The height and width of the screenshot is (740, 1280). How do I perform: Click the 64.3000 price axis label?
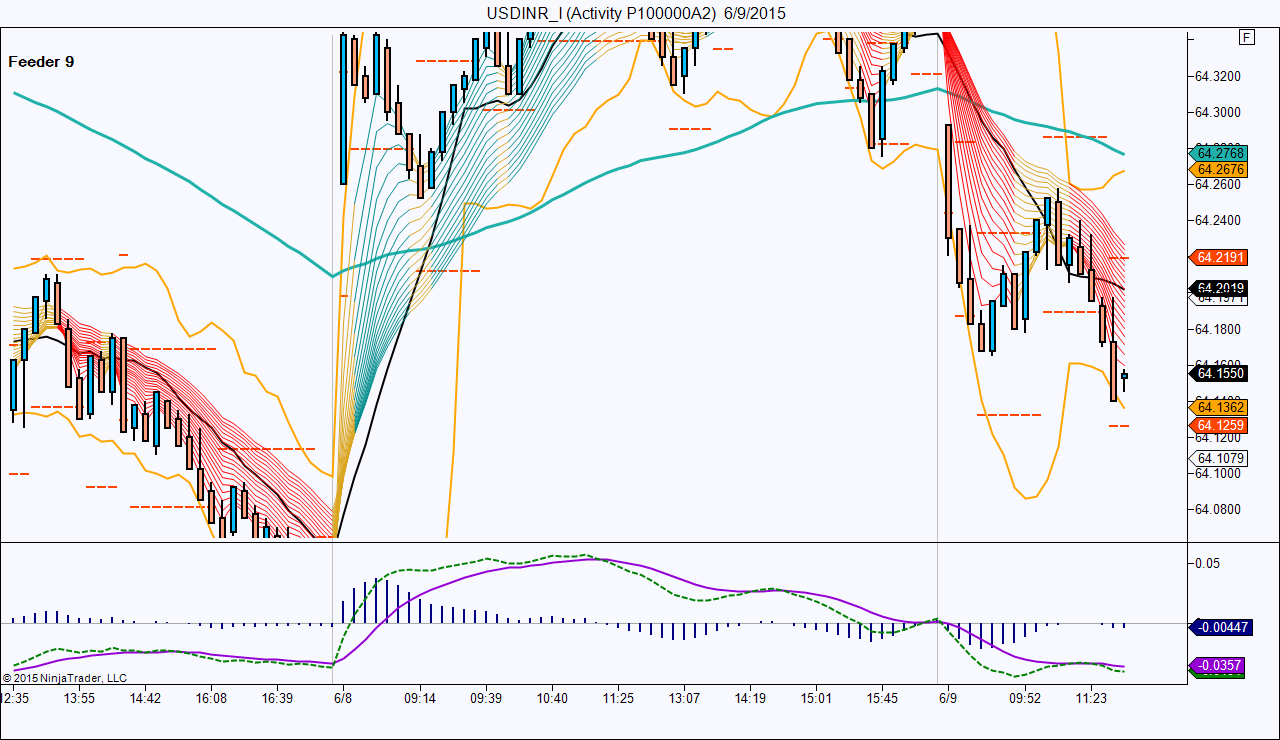click(1219, 112)
